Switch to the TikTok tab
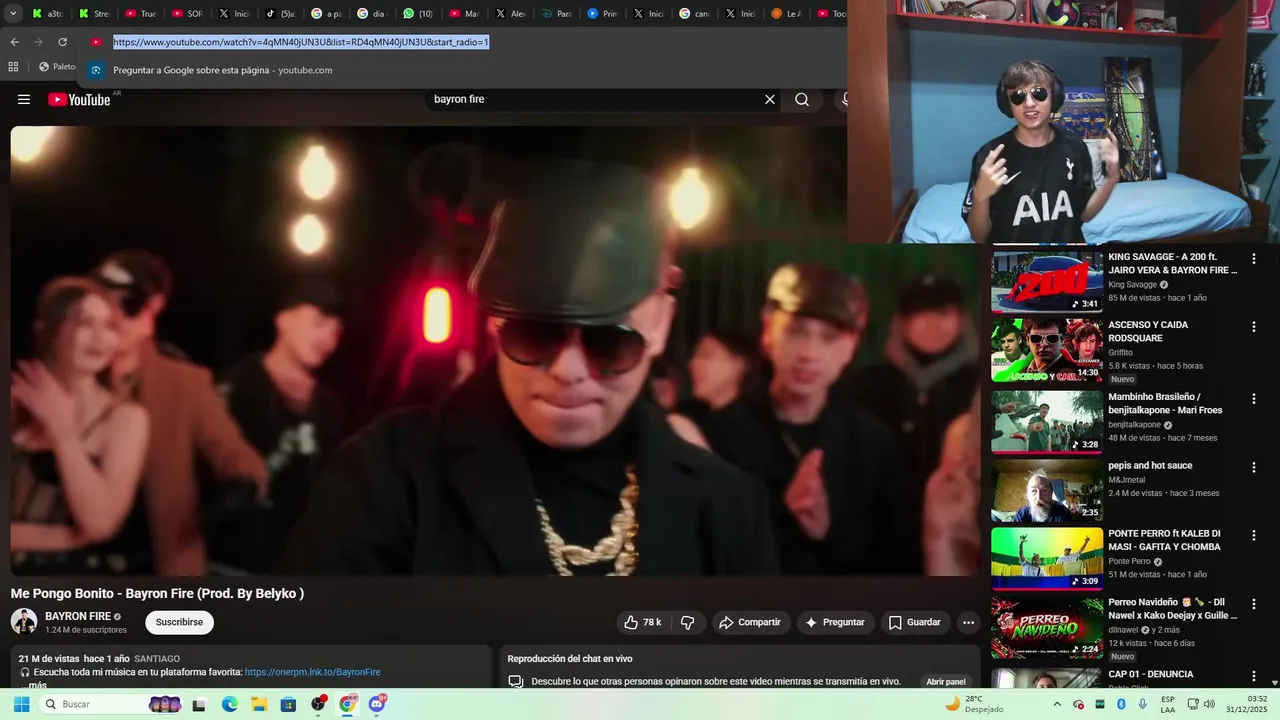This screenshot has width=1280, height=720. [280, 14]
